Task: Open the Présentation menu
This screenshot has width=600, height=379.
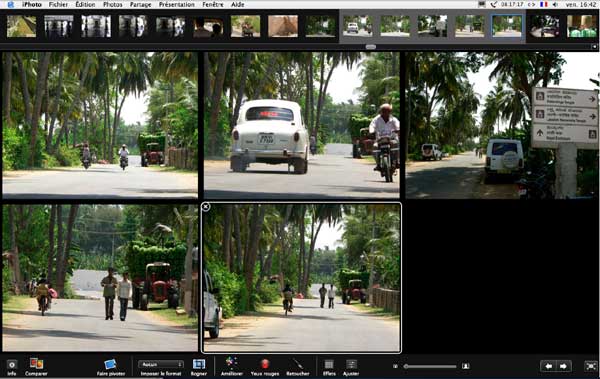Action: 176,4
